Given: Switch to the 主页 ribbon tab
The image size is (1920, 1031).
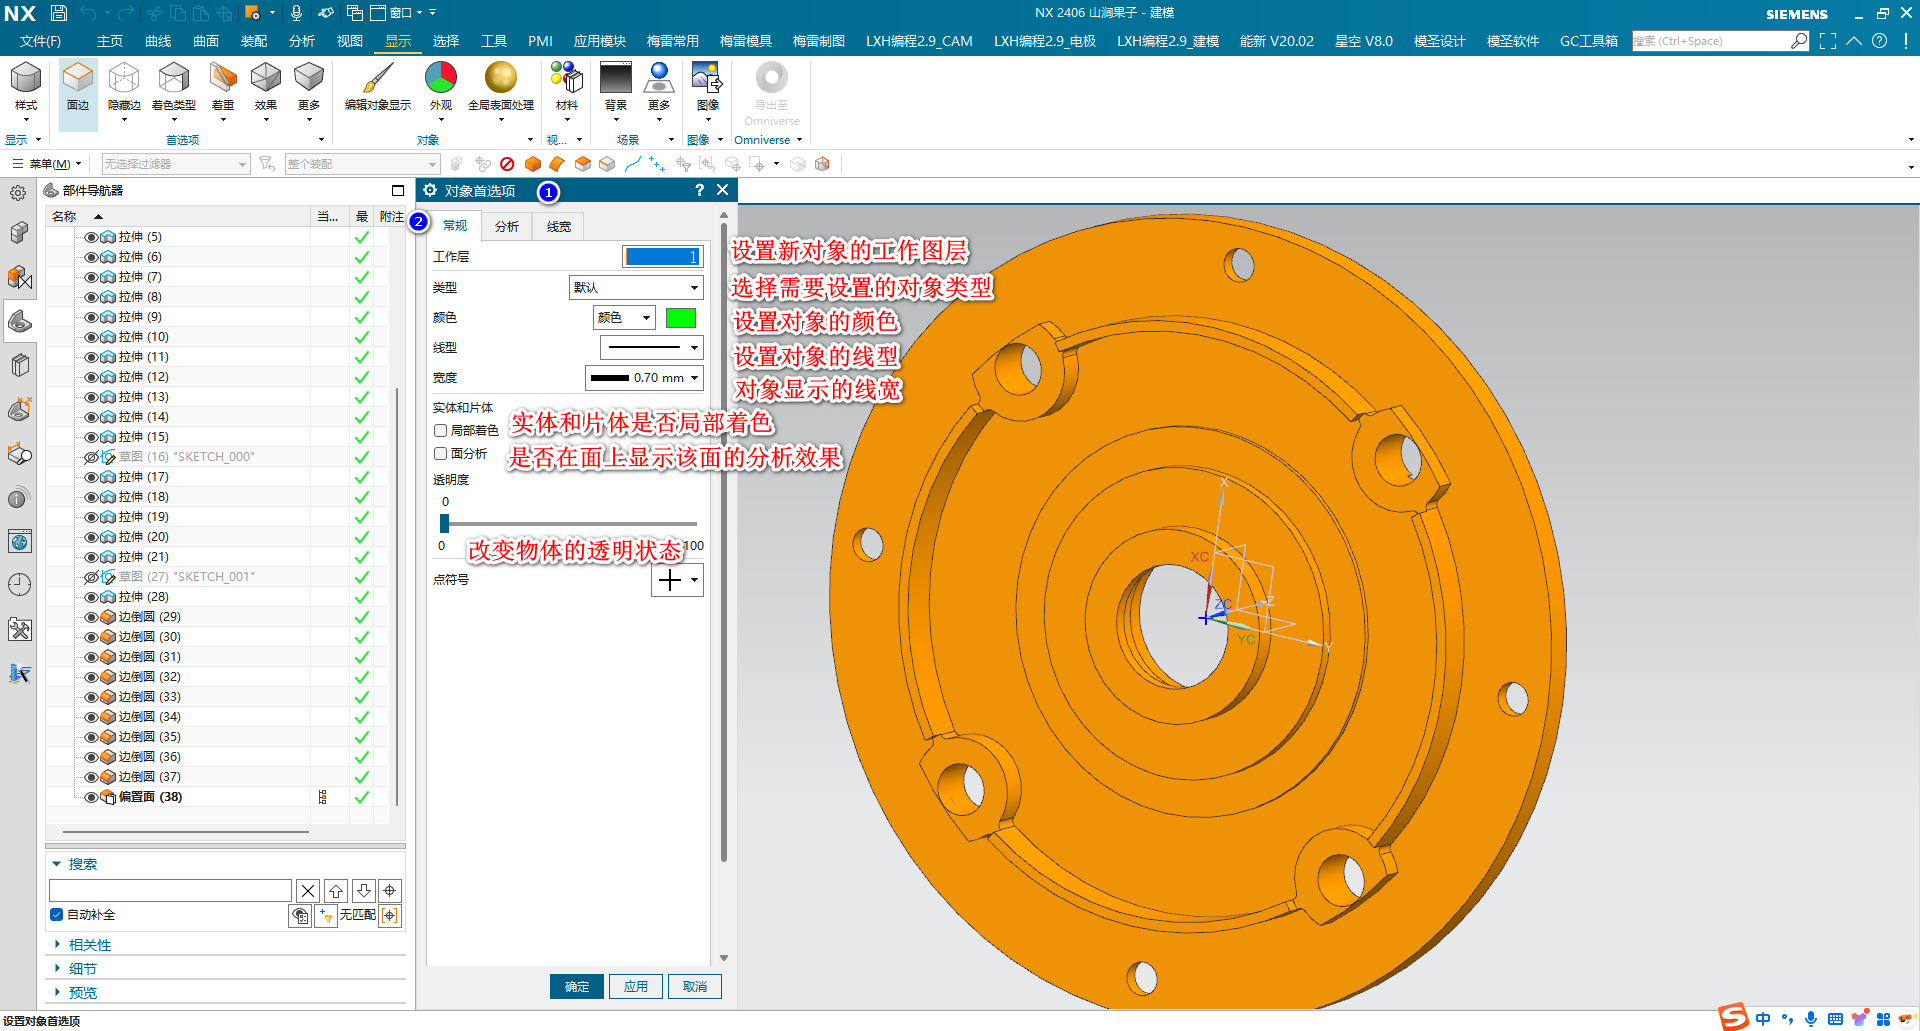Looking at the screenshot, I should pos(110,41).
